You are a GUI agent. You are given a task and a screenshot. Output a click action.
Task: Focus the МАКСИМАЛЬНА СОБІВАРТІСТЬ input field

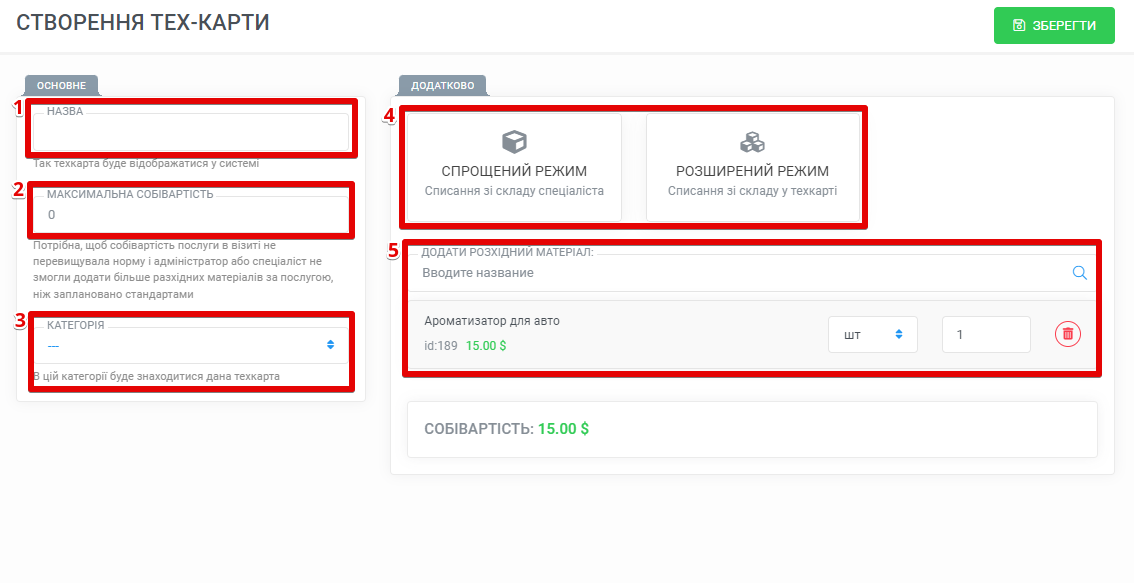click(x=191, y=215)
